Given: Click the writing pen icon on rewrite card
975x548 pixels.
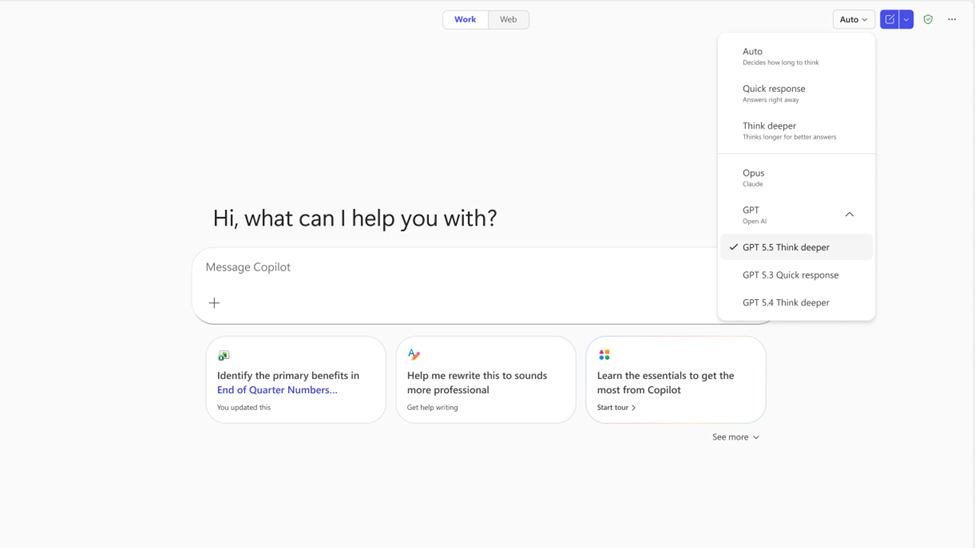Looking at the screenshot, I should [x=414, y=355].
